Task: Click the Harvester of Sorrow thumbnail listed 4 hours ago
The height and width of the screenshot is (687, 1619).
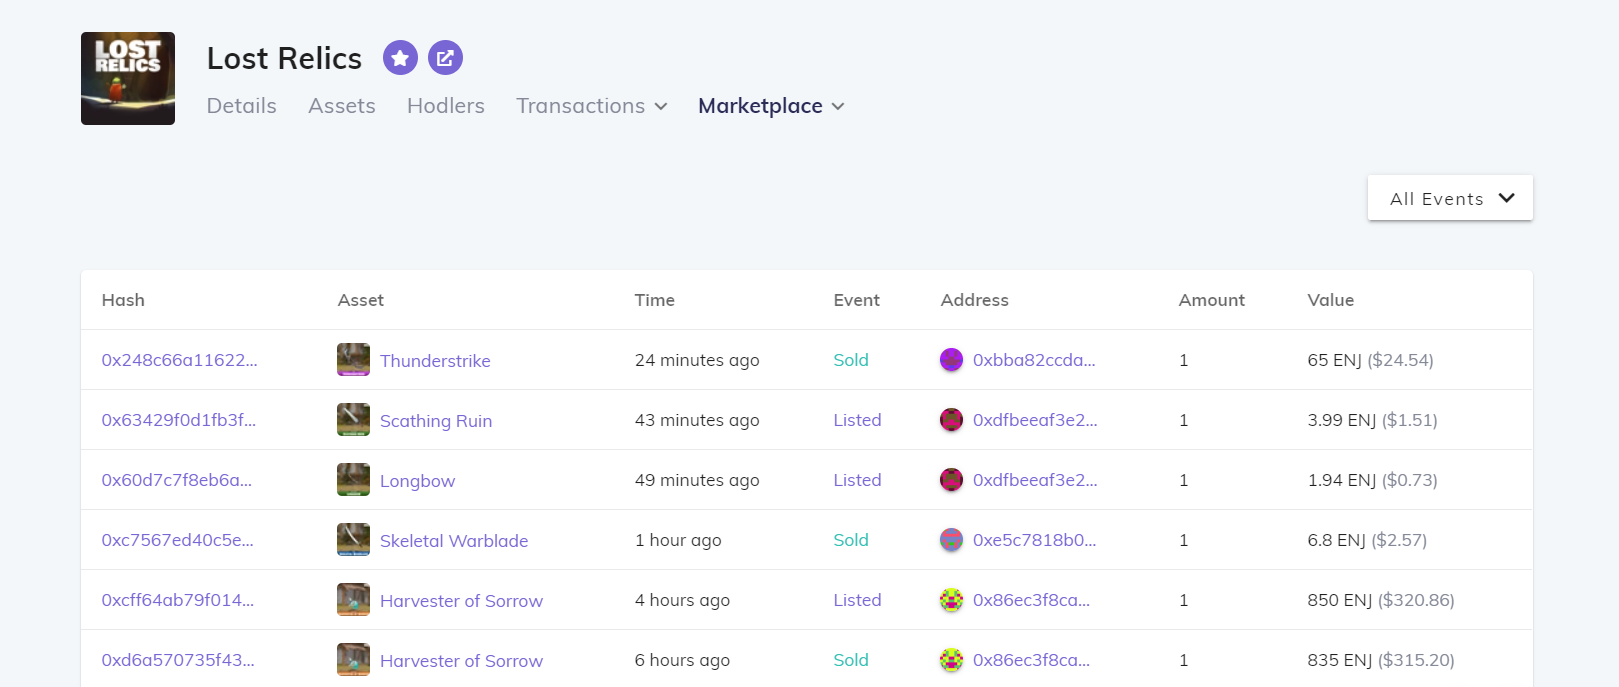Action: (x=353, y=600)
